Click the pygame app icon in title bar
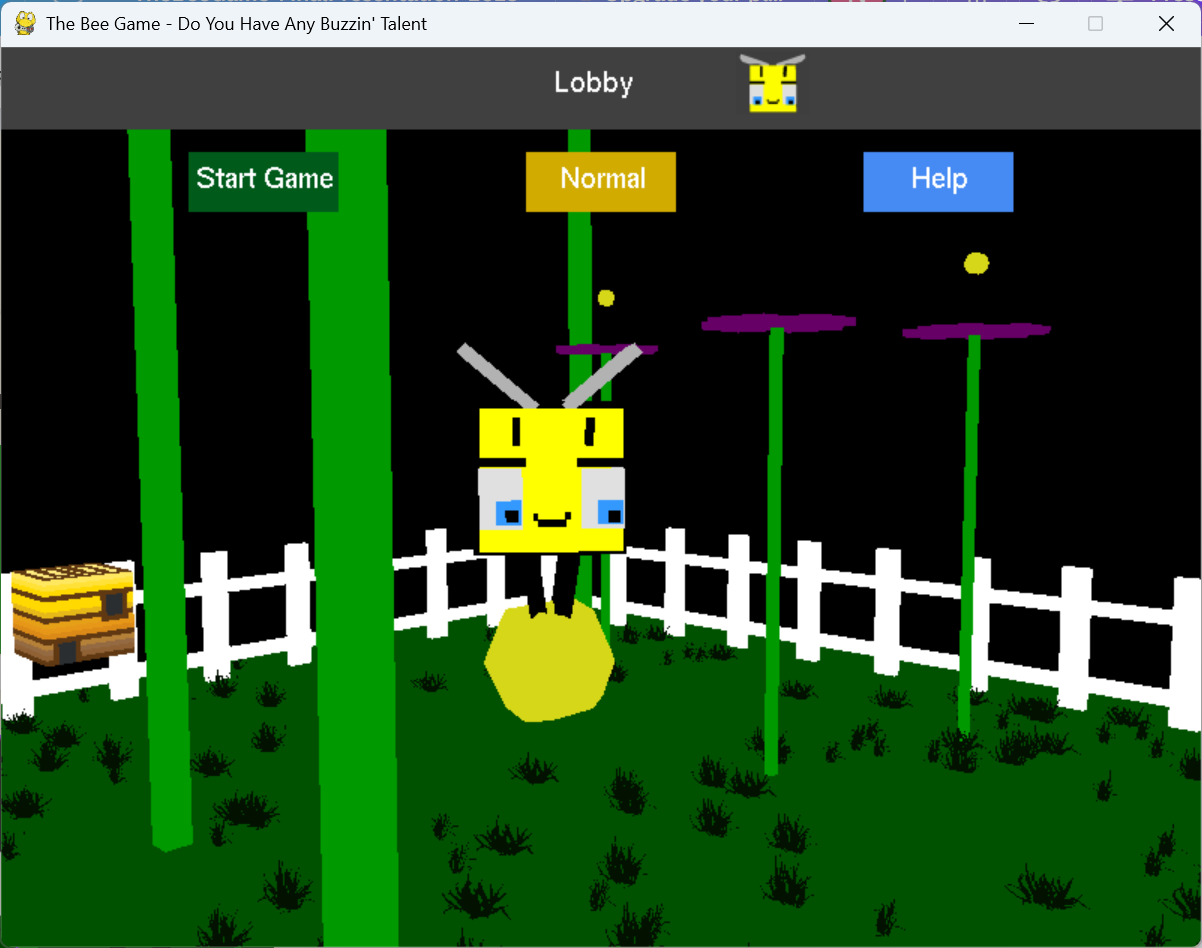This screenshot has width=1202, height=948. (25, 23)
